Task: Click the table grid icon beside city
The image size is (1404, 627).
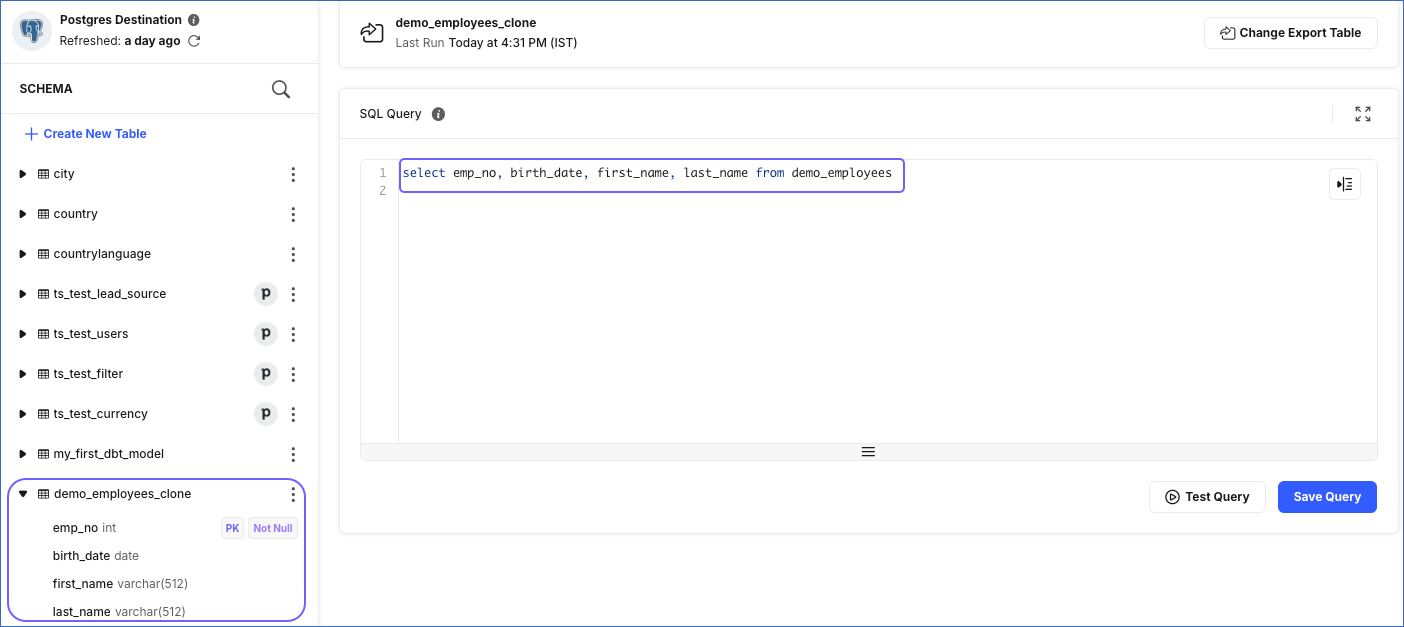Action: (43, 174)
